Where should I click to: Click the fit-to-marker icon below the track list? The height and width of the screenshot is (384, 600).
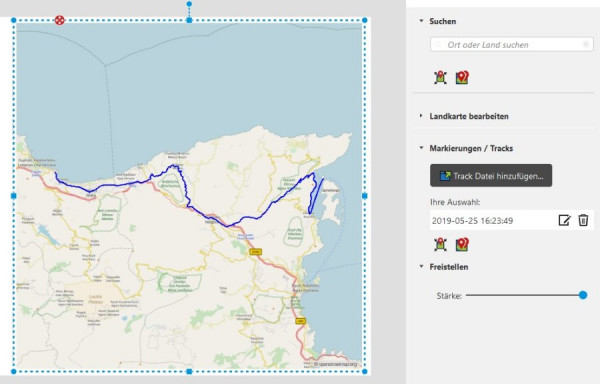tap(440, 244)
